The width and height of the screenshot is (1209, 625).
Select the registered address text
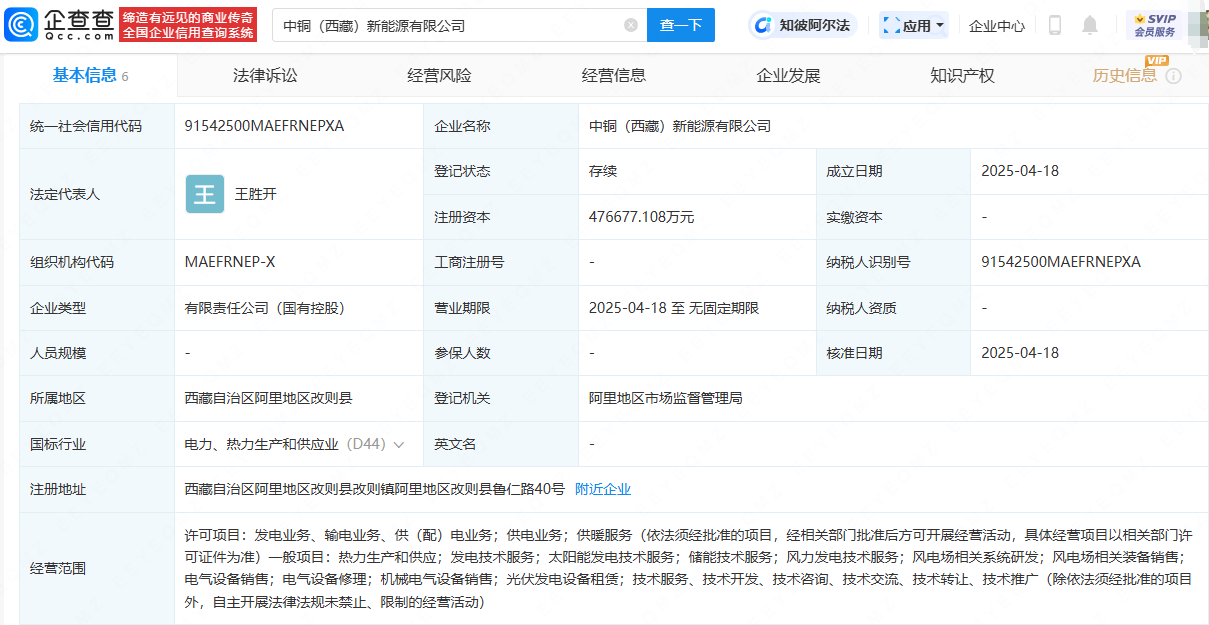(375, 489)
